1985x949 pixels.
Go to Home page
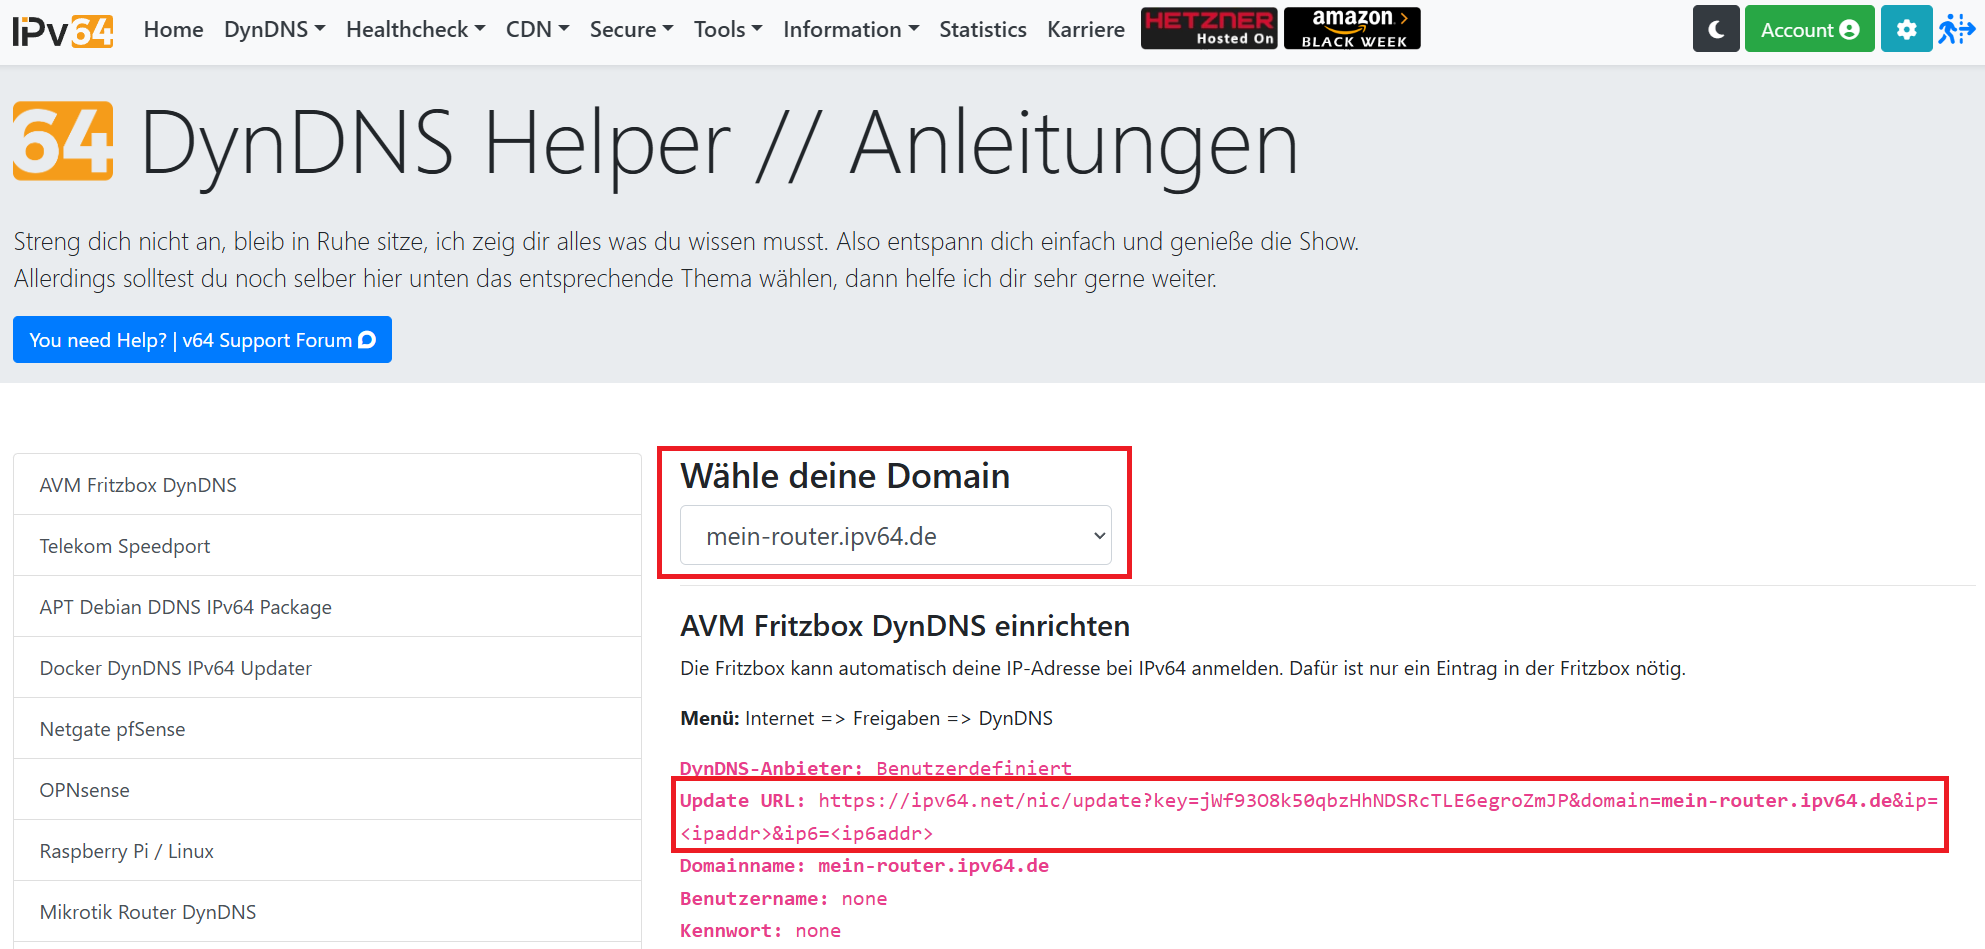pos(173,29)
